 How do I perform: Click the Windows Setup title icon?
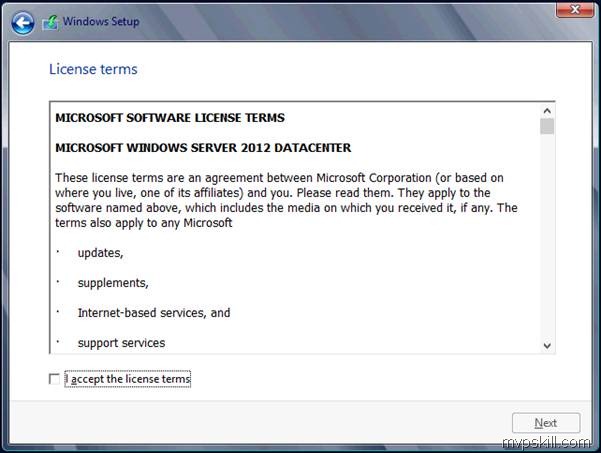51,23
